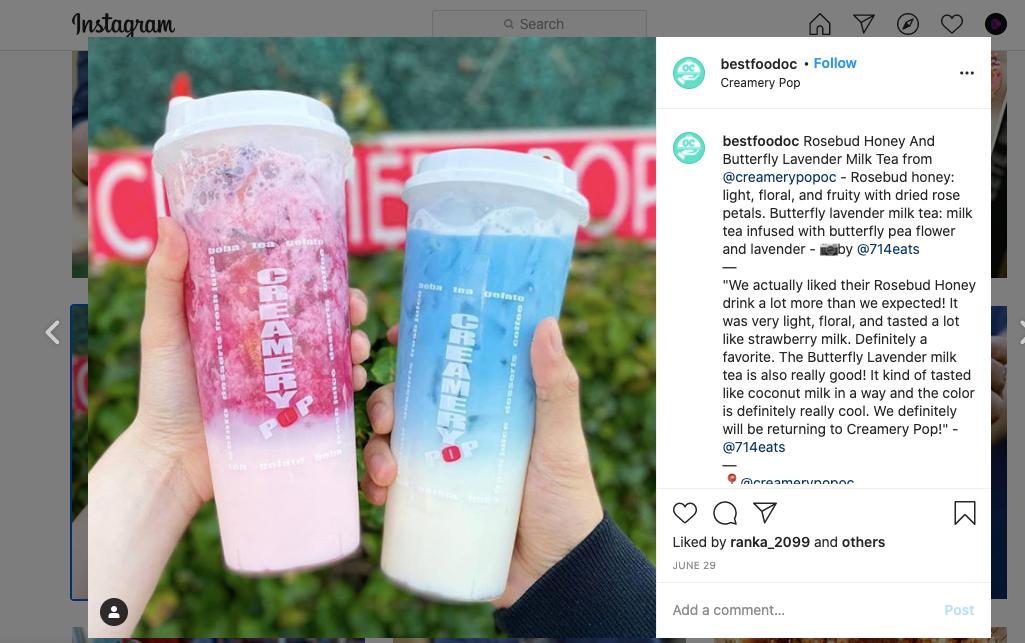Open @creamerypopoc profile link
The image size is (1025, 643).
779,177
